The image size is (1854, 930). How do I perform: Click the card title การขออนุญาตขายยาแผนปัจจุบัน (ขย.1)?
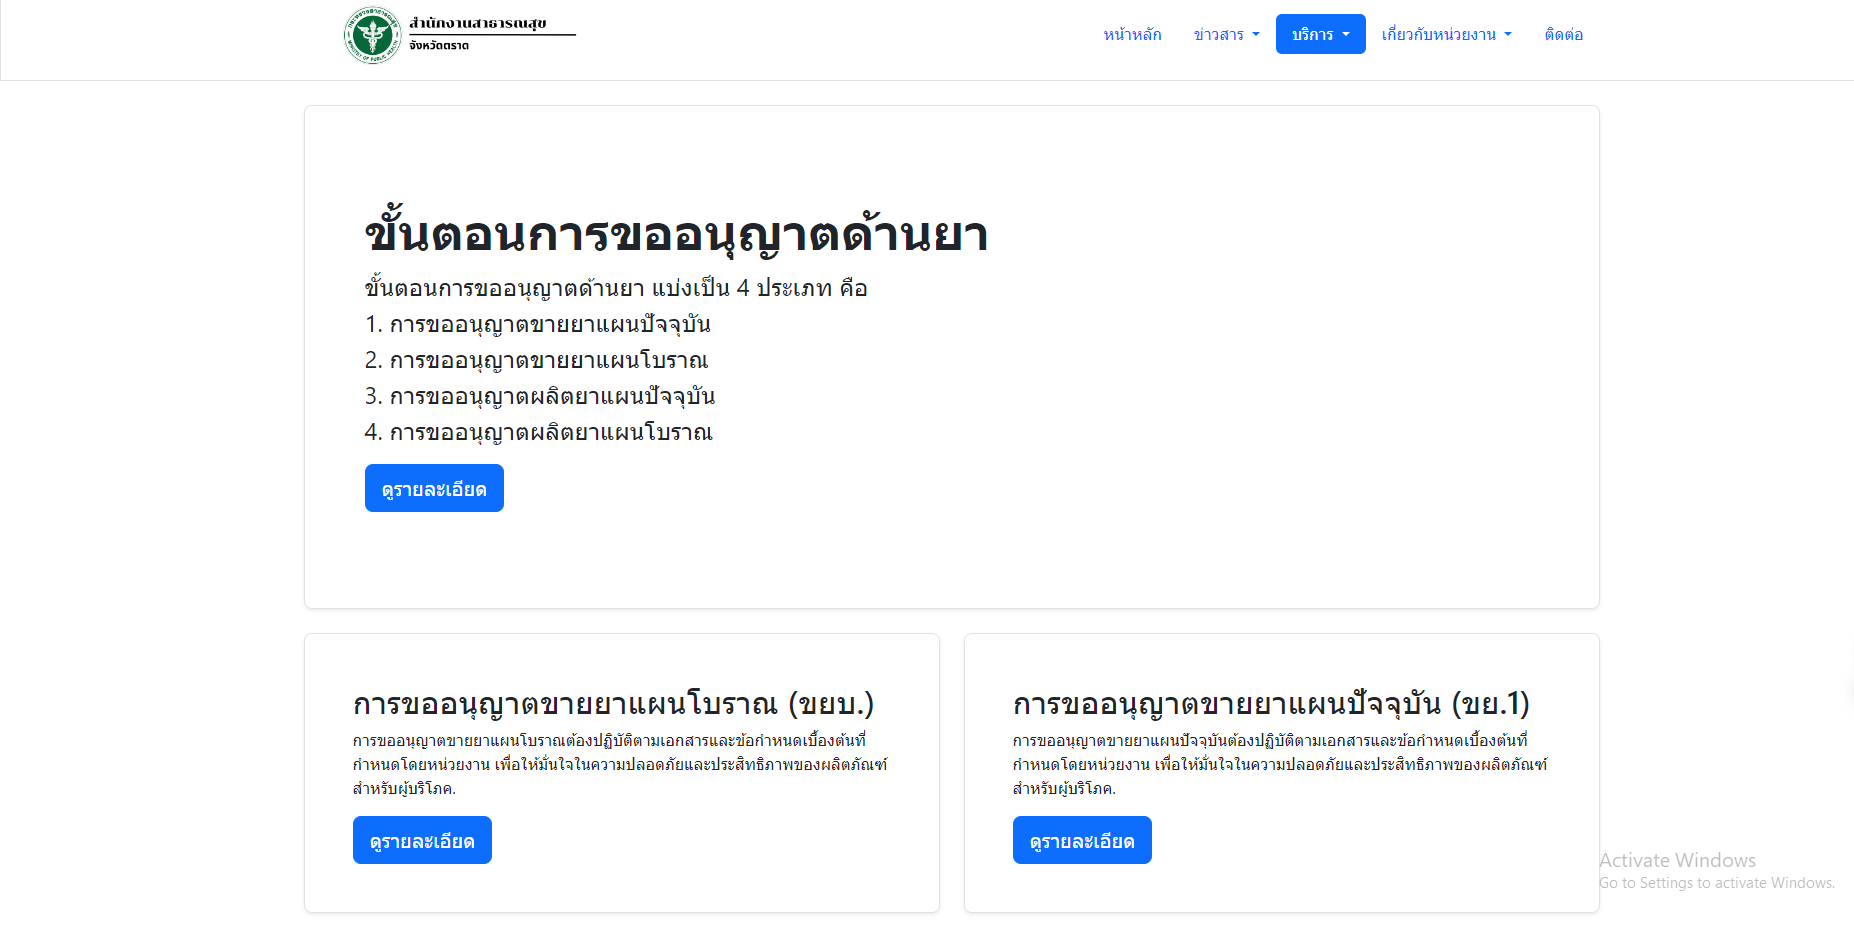[1271, 704]
